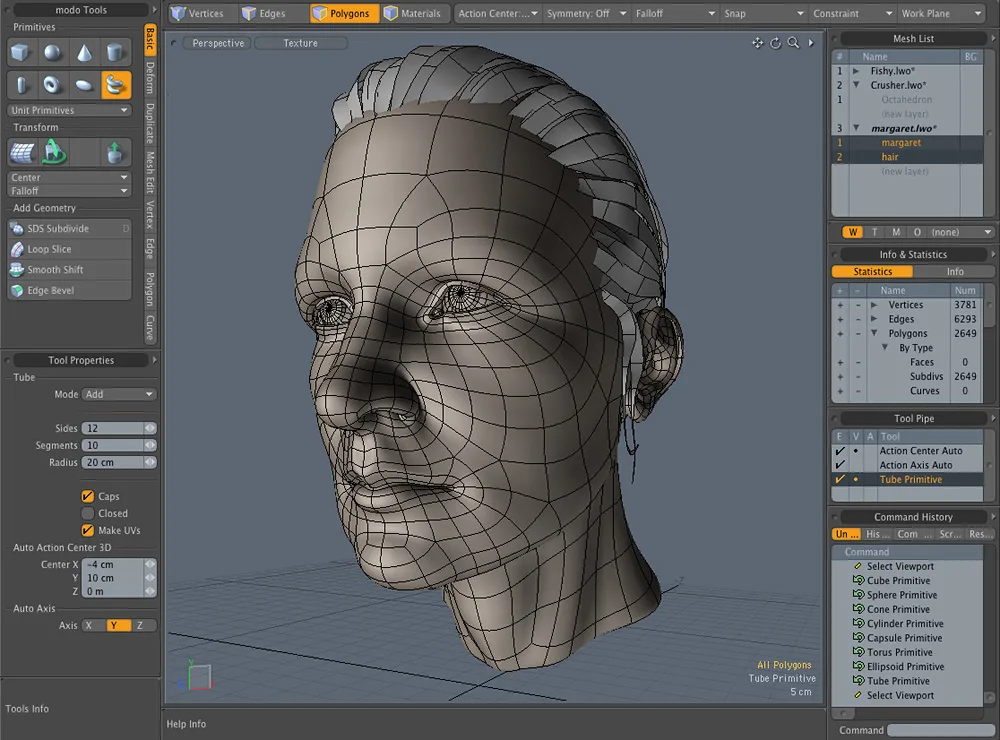Disable the Caps checkbox in Tube properties
1000x740 pixels.
point(89,496)
